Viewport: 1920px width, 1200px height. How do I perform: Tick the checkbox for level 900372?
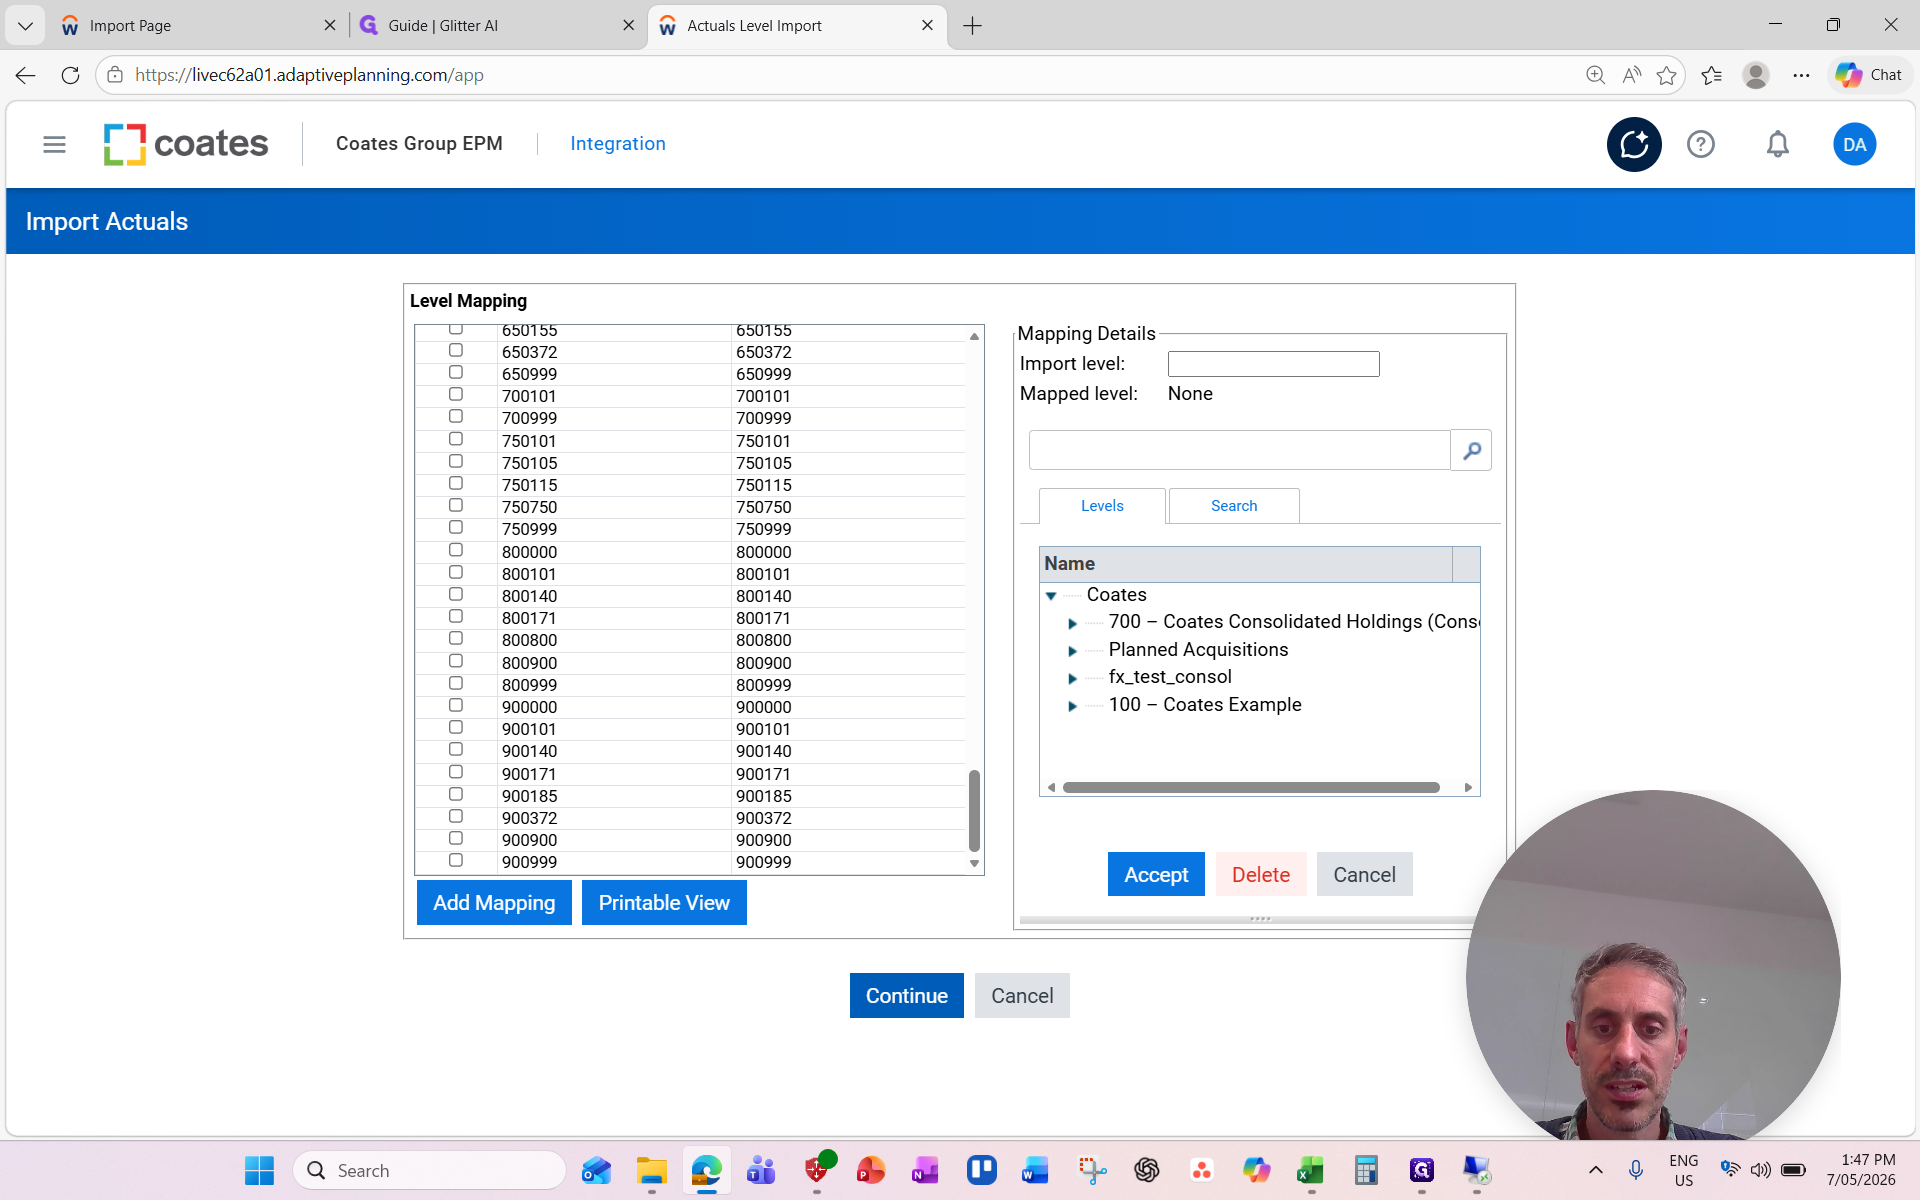point(456,816)
